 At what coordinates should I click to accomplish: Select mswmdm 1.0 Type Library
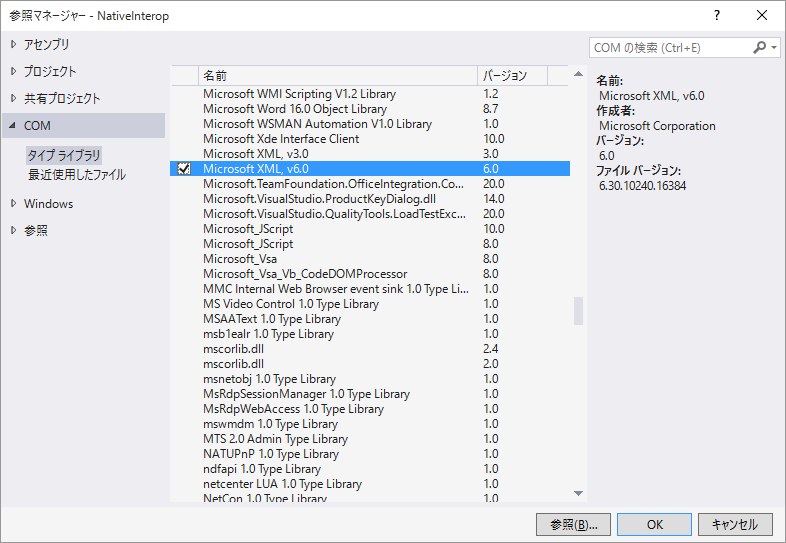370,424
